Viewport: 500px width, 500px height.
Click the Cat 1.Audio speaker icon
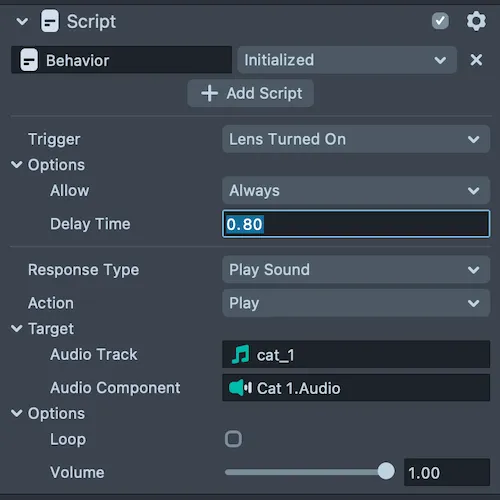tap(240, 388)
